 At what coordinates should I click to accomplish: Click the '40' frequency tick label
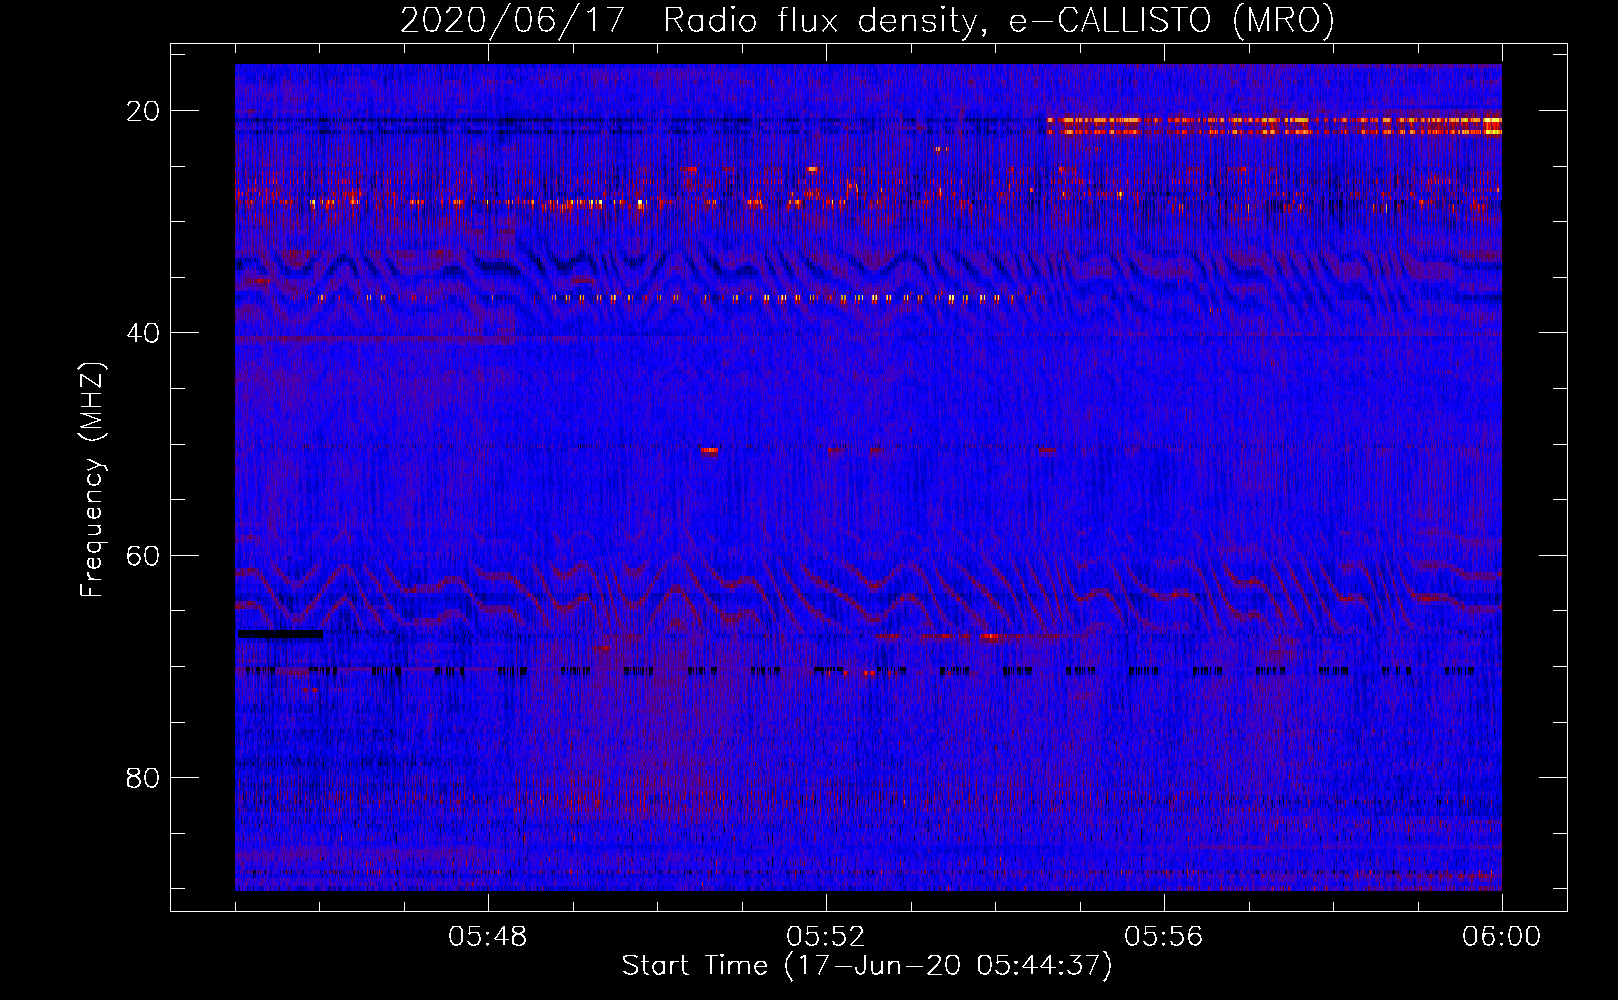tap(144, 333)
